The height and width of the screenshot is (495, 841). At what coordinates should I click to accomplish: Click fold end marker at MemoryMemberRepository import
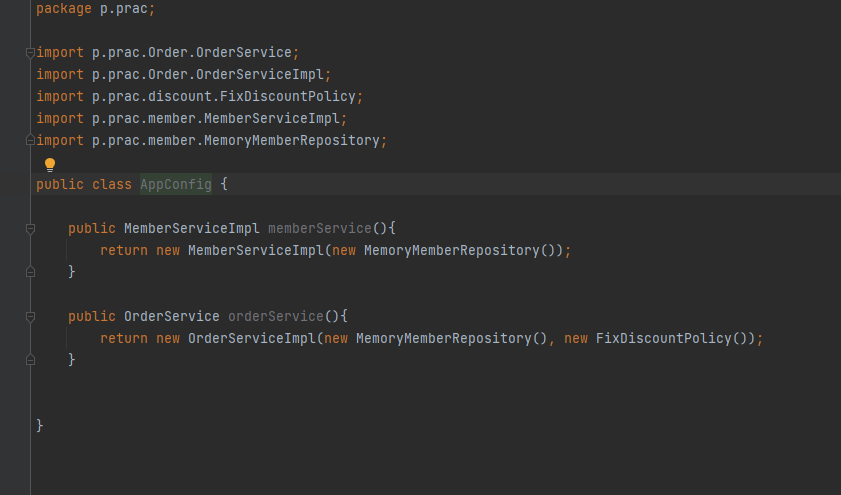(x=31, y=140)
